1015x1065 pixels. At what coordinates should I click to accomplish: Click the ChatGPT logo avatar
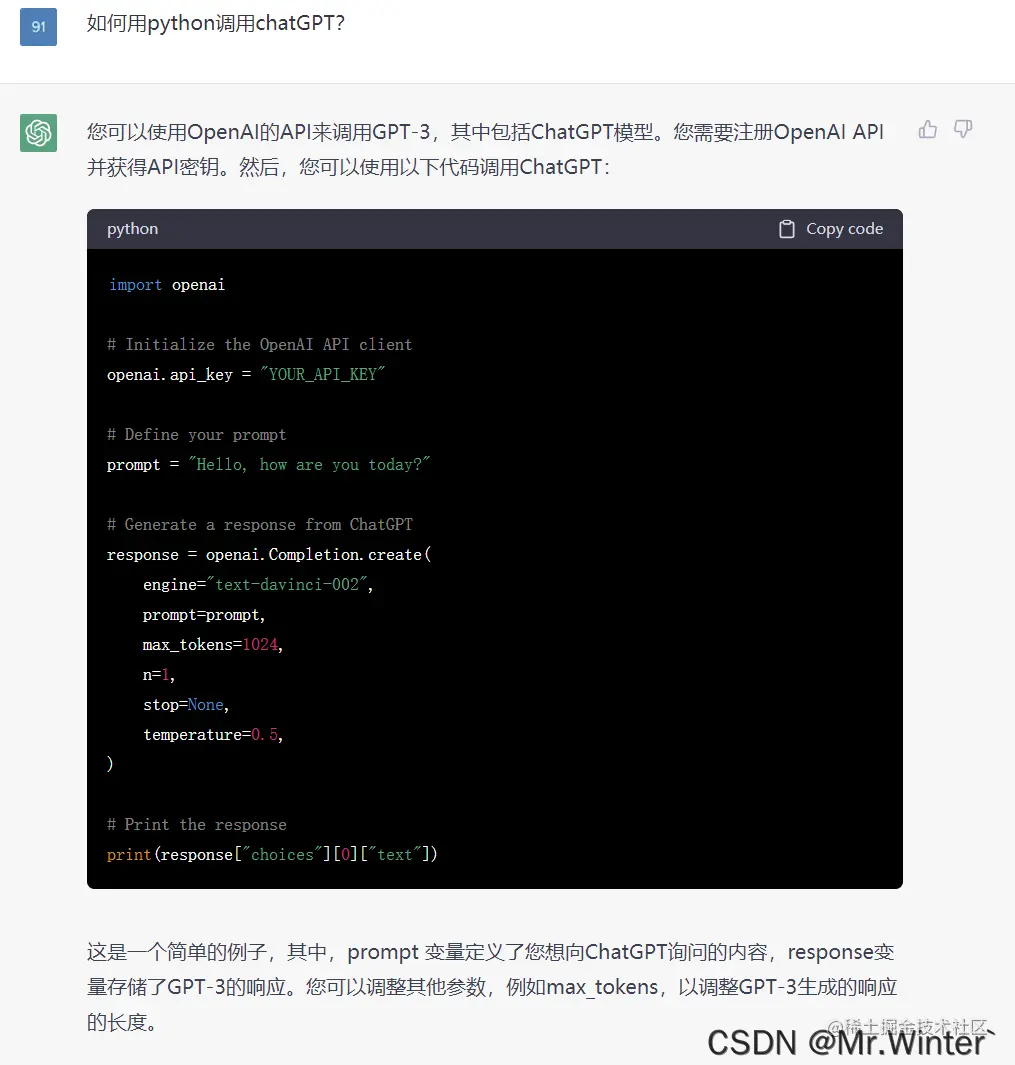(38, 132)
